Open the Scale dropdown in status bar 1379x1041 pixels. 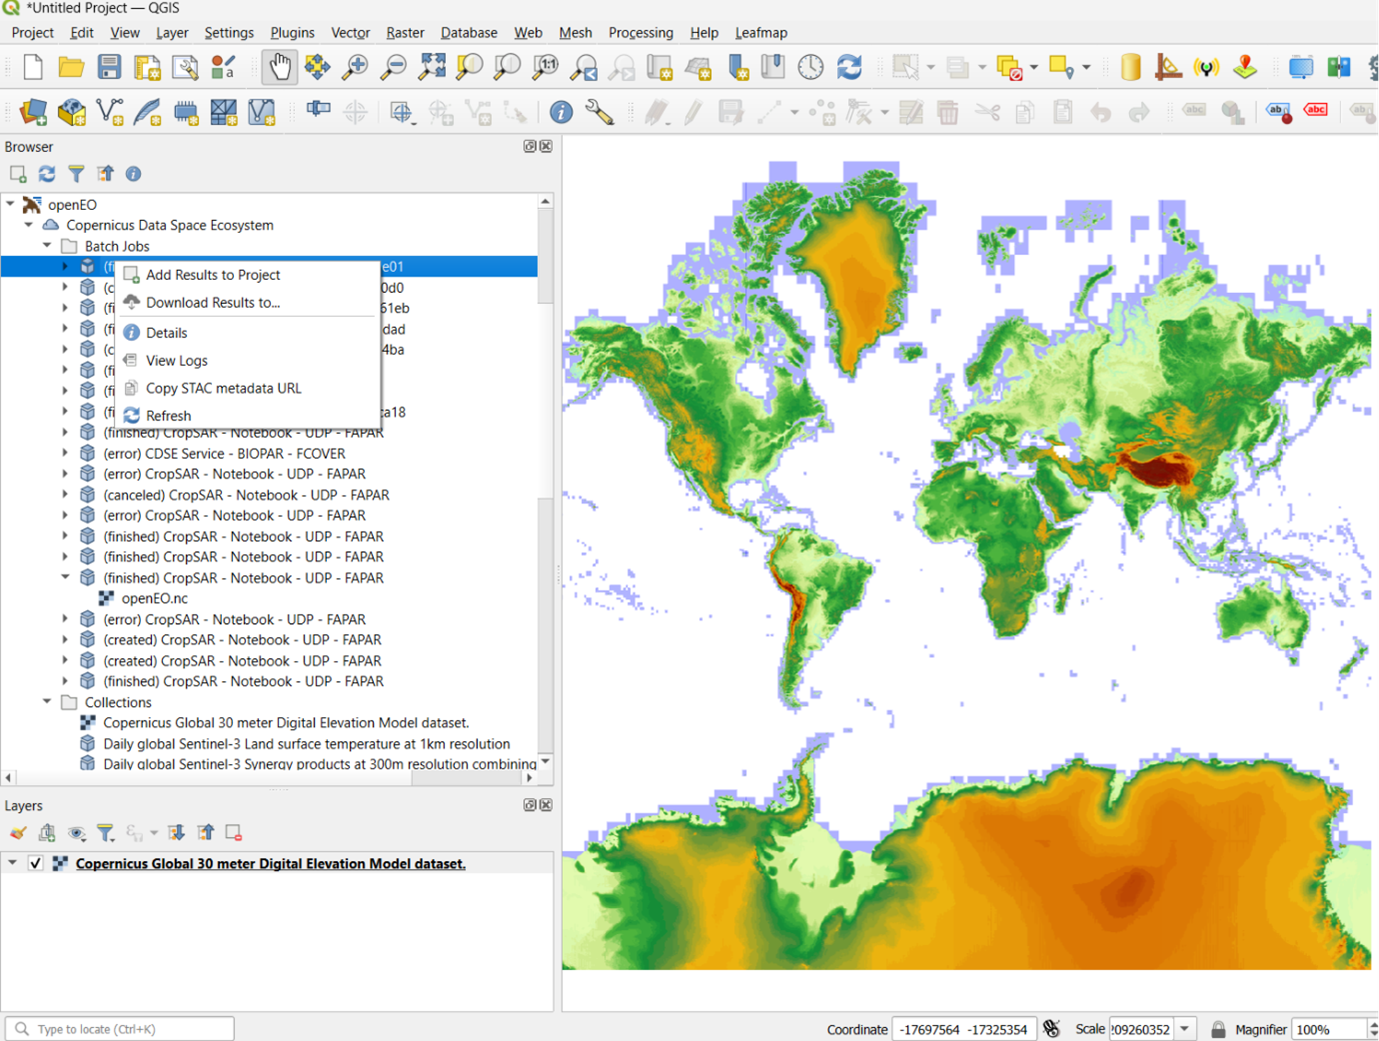point(1184,1028)
